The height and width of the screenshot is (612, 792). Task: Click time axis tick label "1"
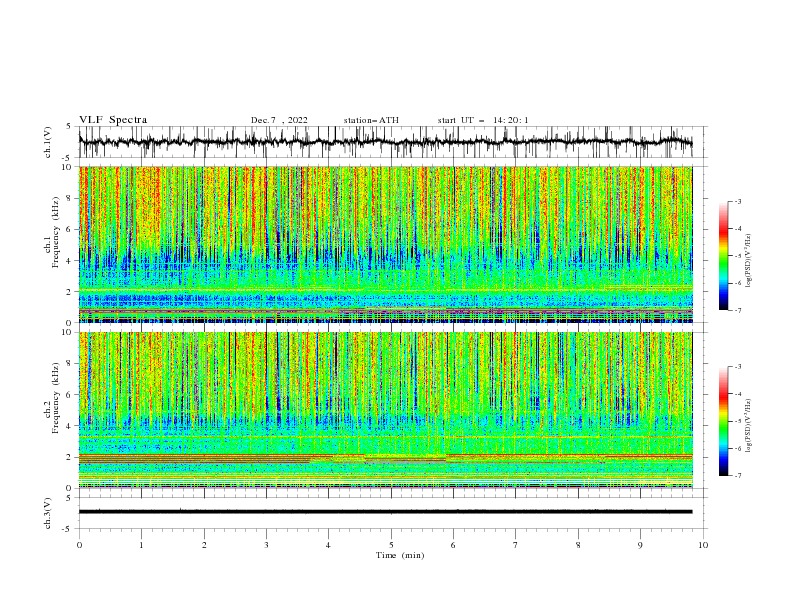(x=141, y=545)
